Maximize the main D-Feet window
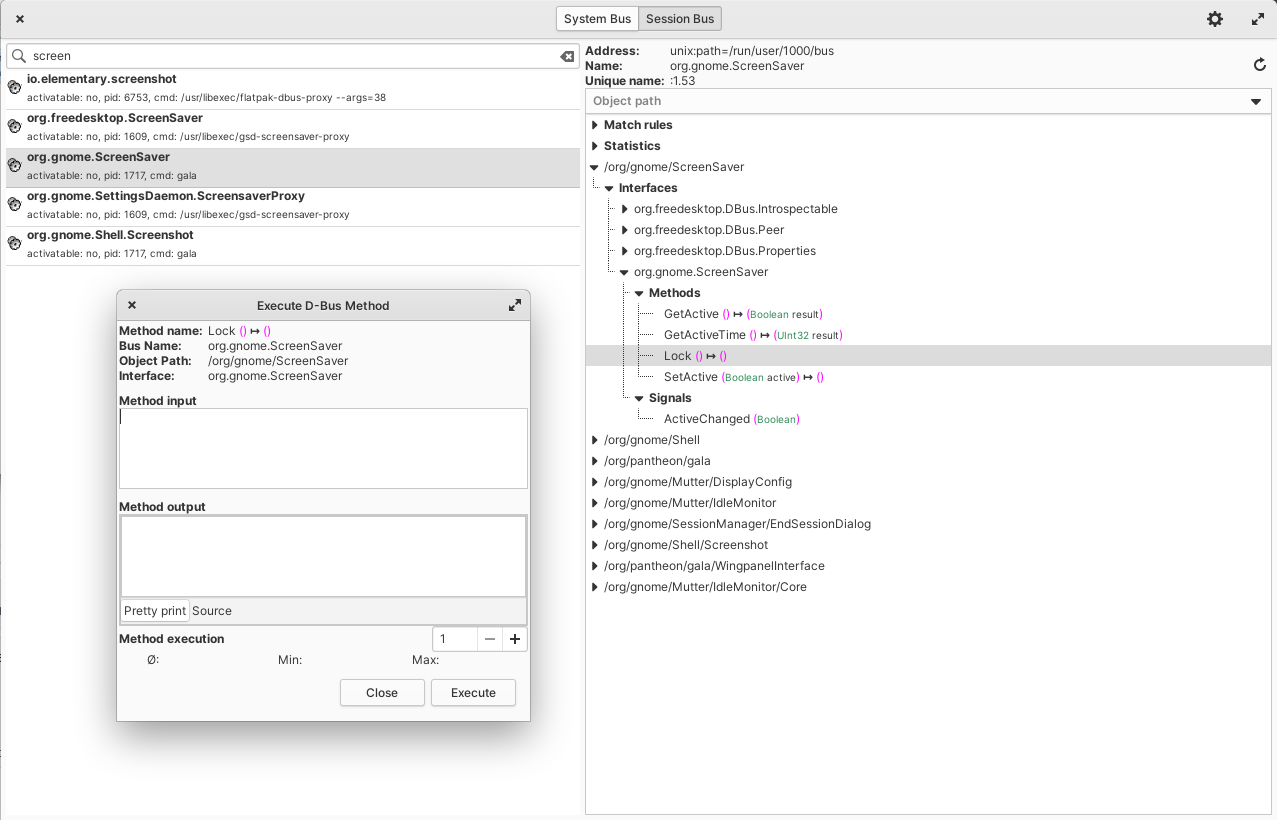Viewport: 1277px width, 820px height. [x=1258, y=19]
